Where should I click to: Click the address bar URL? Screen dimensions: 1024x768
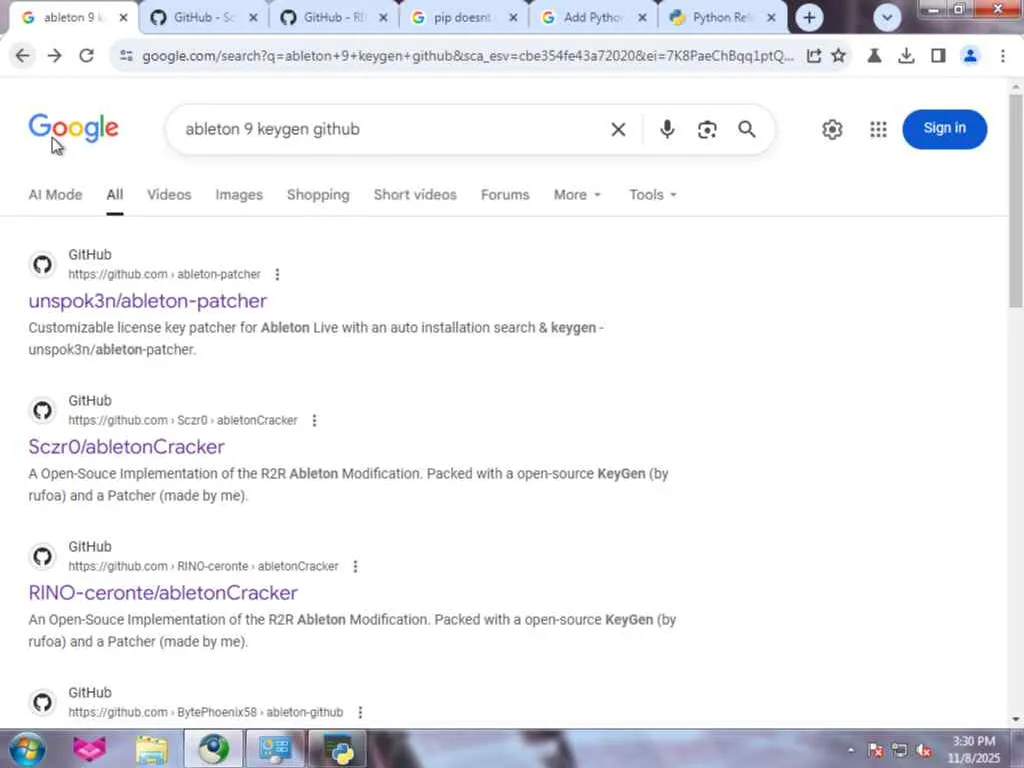[x=468, y=56]
